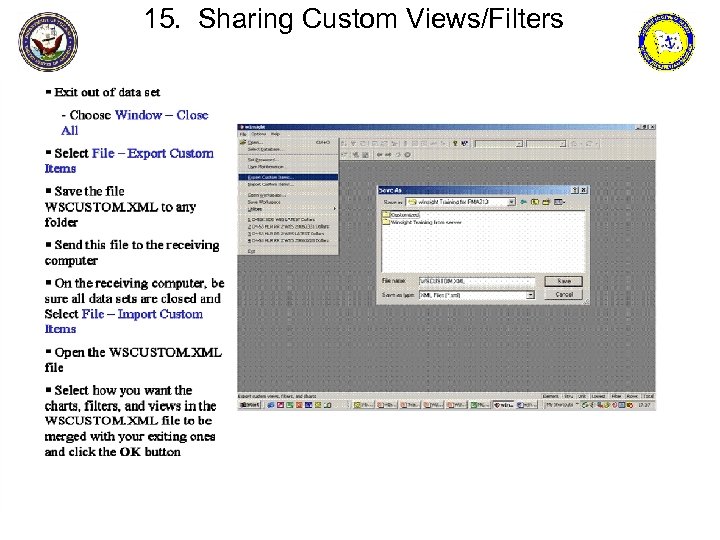Click the Cancel button in Save As

563,294
